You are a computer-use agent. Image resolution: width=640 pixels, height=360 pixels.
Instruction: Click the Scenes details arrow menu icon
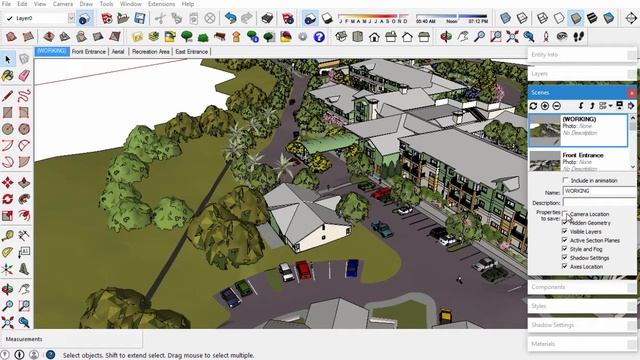(631, 106)
